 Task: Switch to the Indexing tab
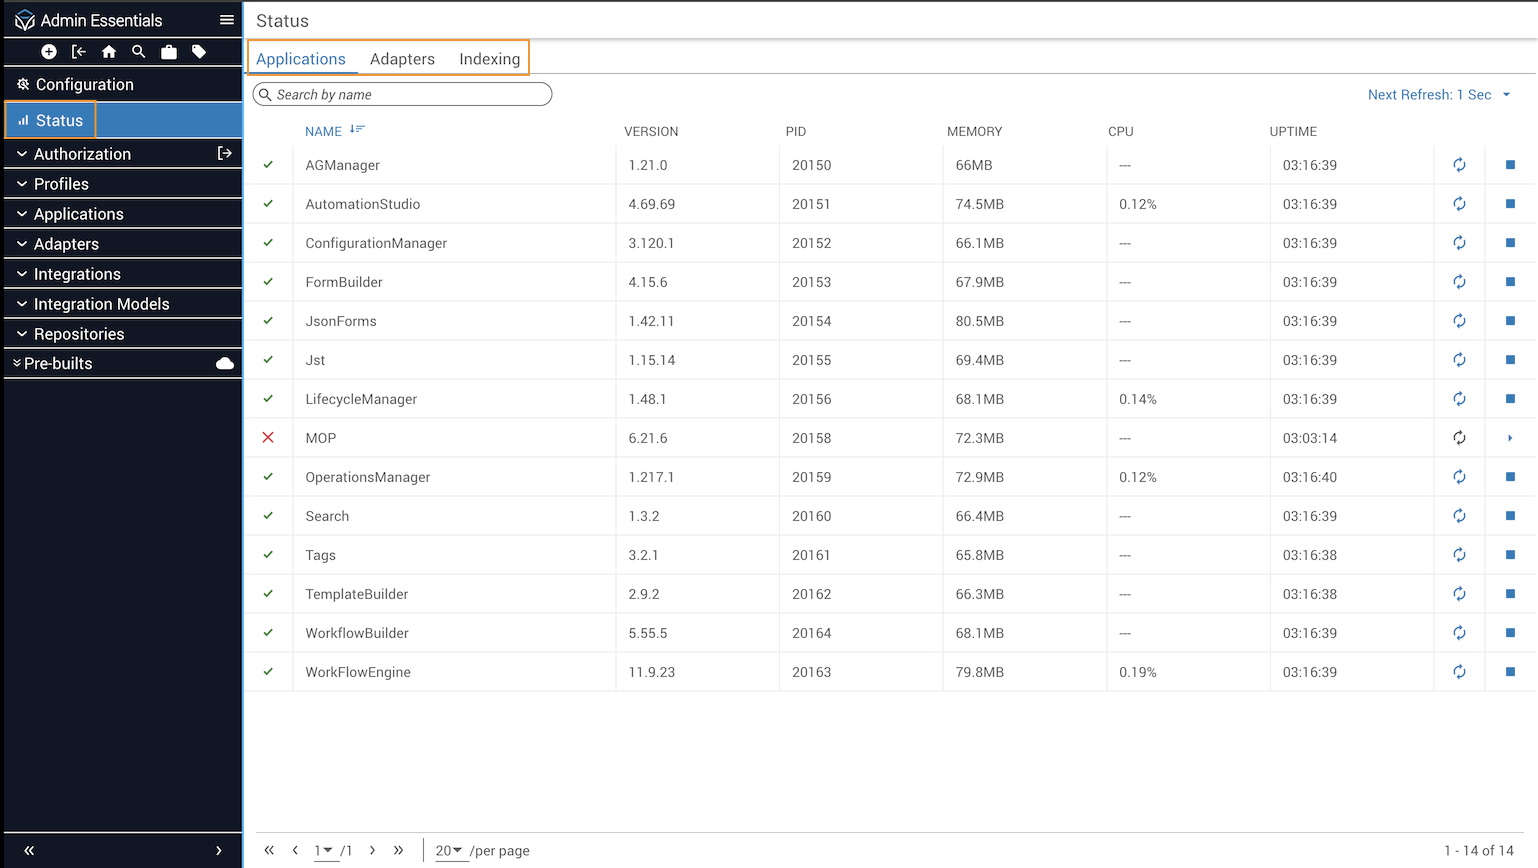[x=489, y=59]
